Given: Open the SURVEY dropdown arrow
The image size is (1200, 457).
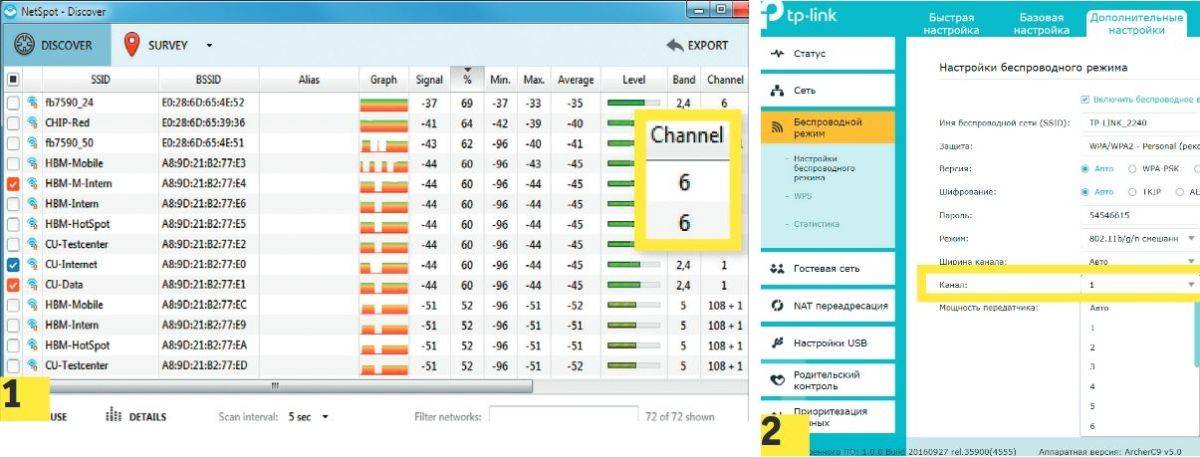Looking at the screenshot, I should click(x=209, y=46).
